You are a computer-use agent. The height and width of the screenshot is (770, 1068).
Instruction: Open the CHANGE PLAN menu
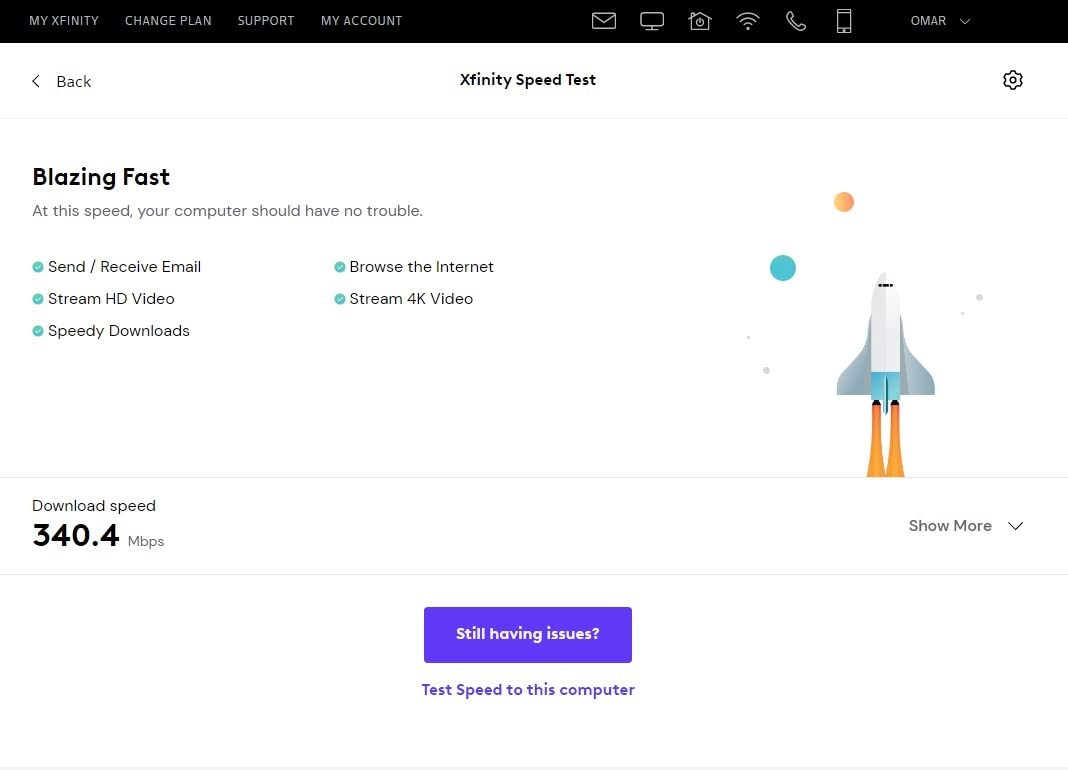(x=168, y=21)
